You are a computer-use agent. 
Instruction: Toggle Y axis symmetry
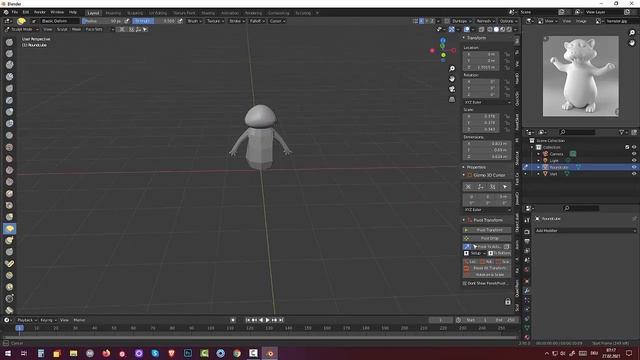coord(427,21)
